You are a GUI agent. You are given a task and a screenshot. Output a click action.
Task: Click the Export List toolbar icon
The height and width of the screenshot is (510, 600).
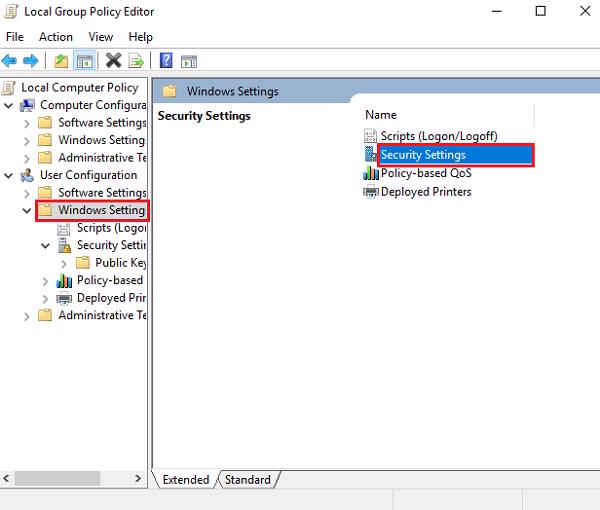(135, 61)
